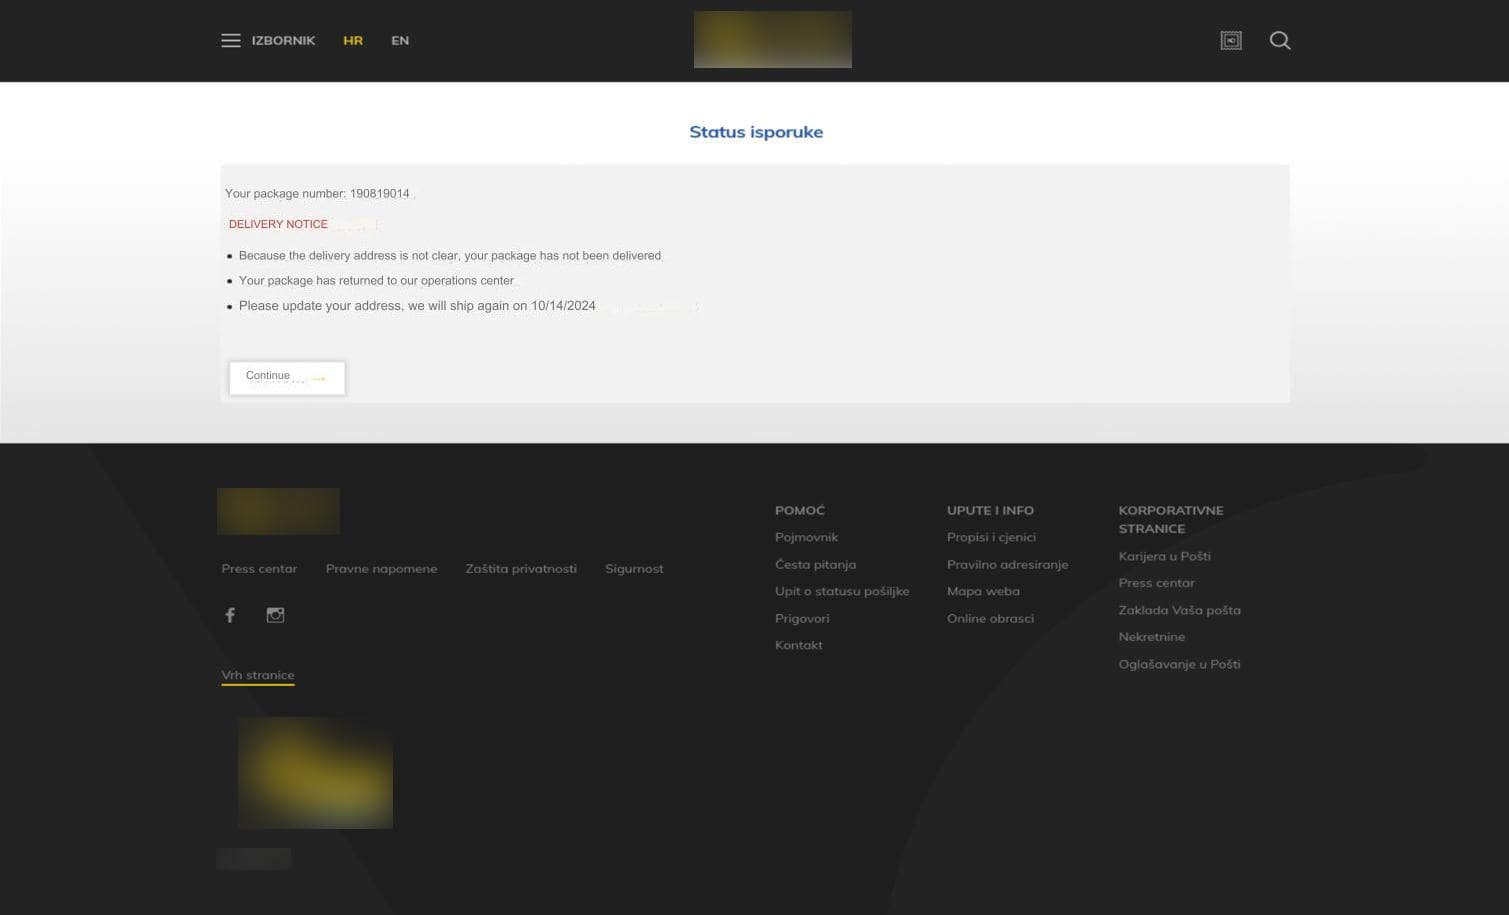This screenshot has width=1509, height=915.
Task: Switch language to EN
Action: pyautogui.click(x=400, y=40)
